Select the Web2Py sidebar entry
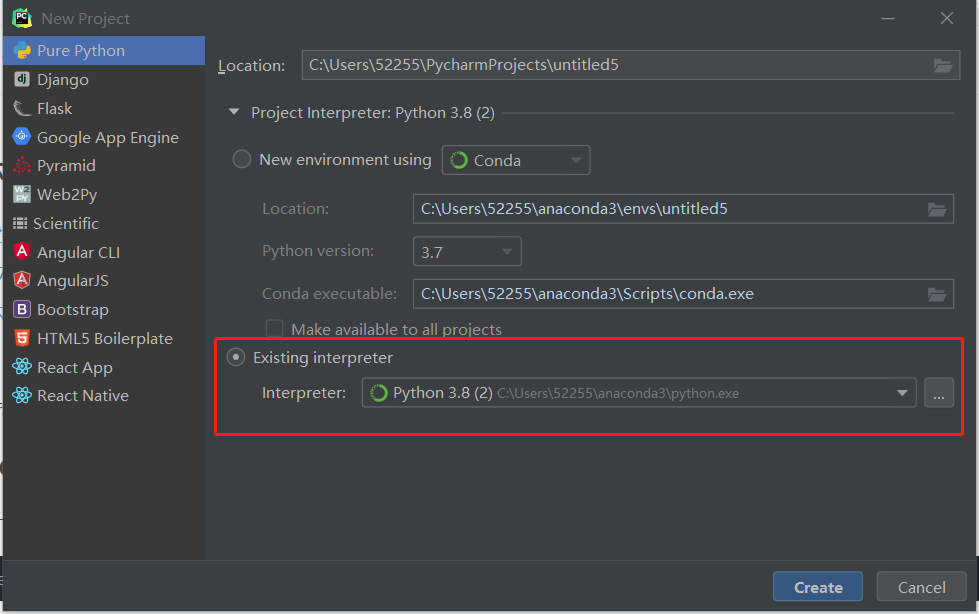Viewport: 979px width, 614px height. 22,194
